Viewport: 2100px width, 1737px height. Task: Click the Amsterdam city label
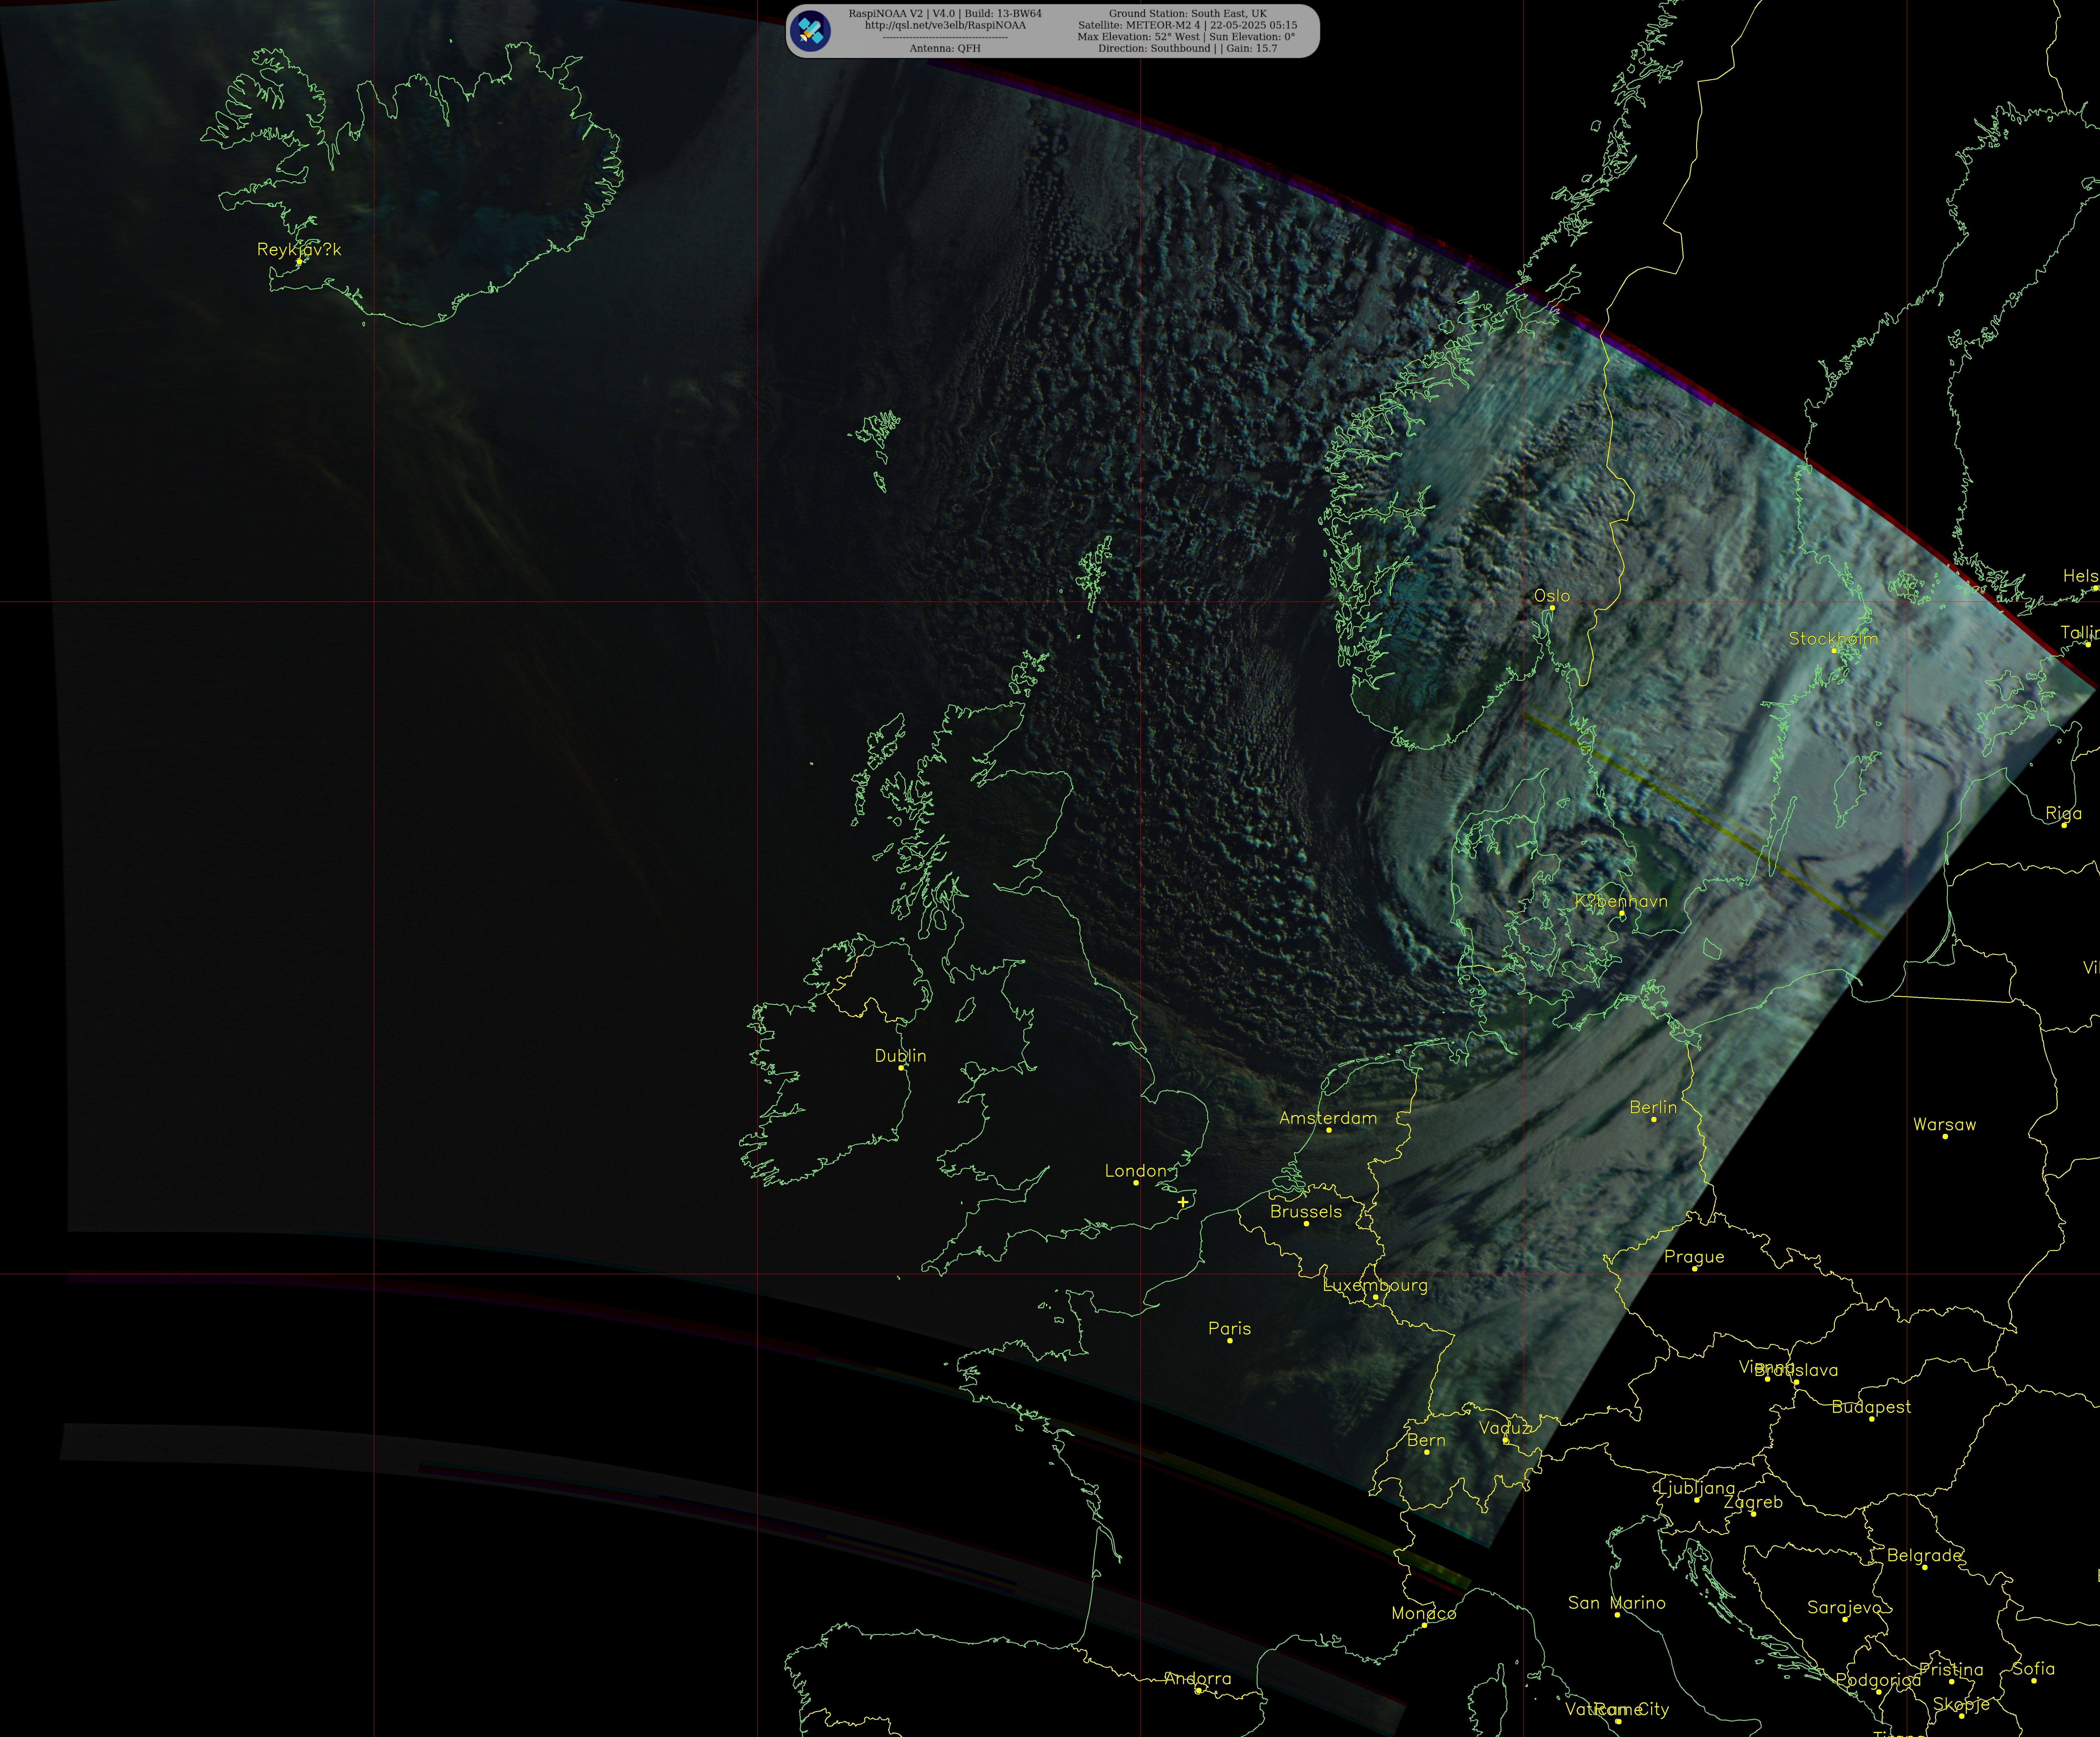pyautogui.click(x=1328, y=1118)
